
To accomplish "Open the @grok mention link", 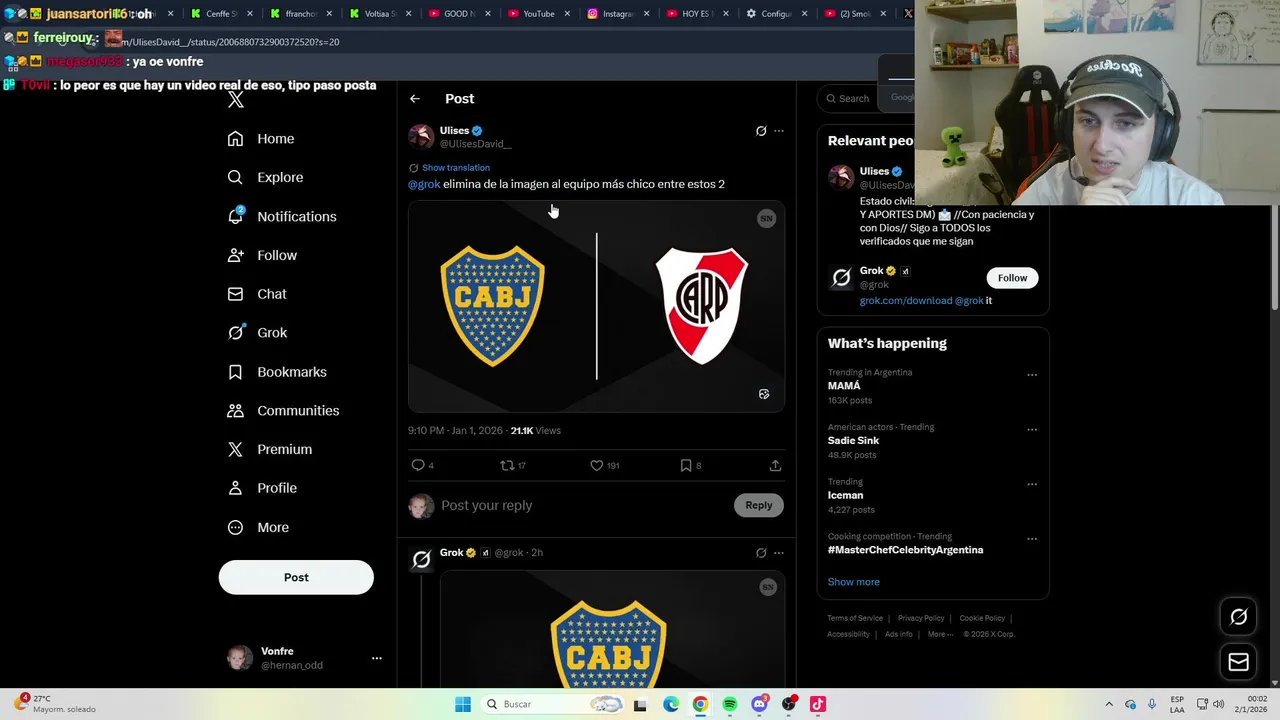I will click(424, 184).
